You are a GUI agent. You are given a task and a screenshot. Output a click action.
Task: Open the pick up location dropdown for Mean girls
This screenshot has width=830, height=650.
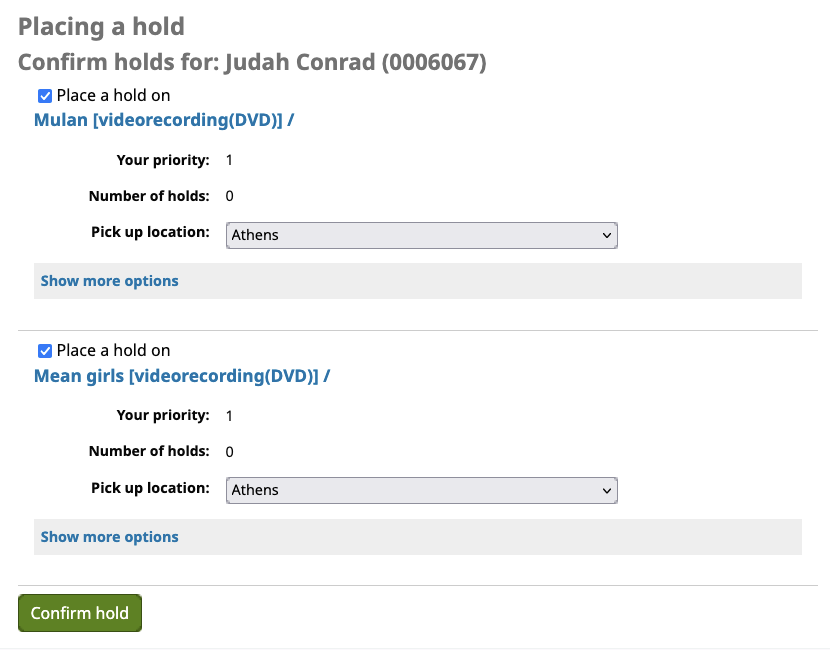pyautogui.click(x=421, y=490)
